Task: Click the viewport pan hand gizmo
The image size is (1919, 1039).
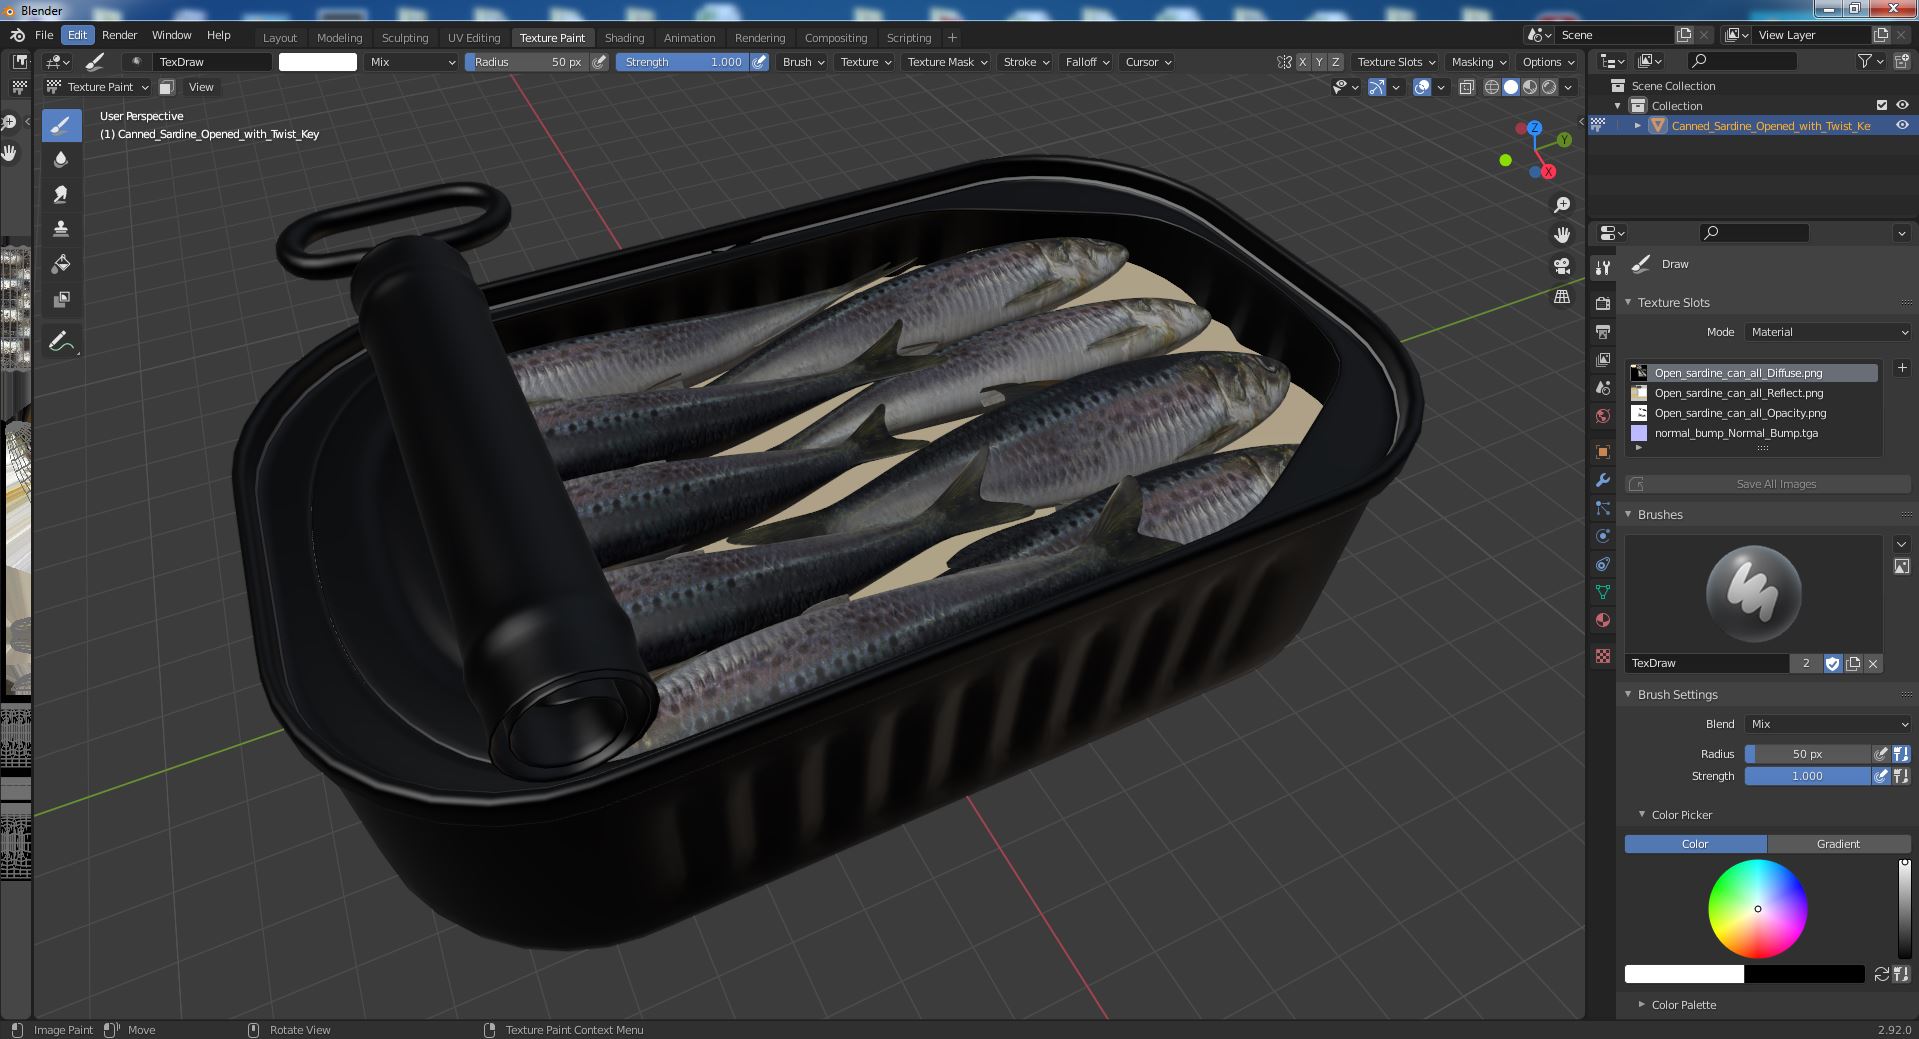Action: [x=1562, y=235]
